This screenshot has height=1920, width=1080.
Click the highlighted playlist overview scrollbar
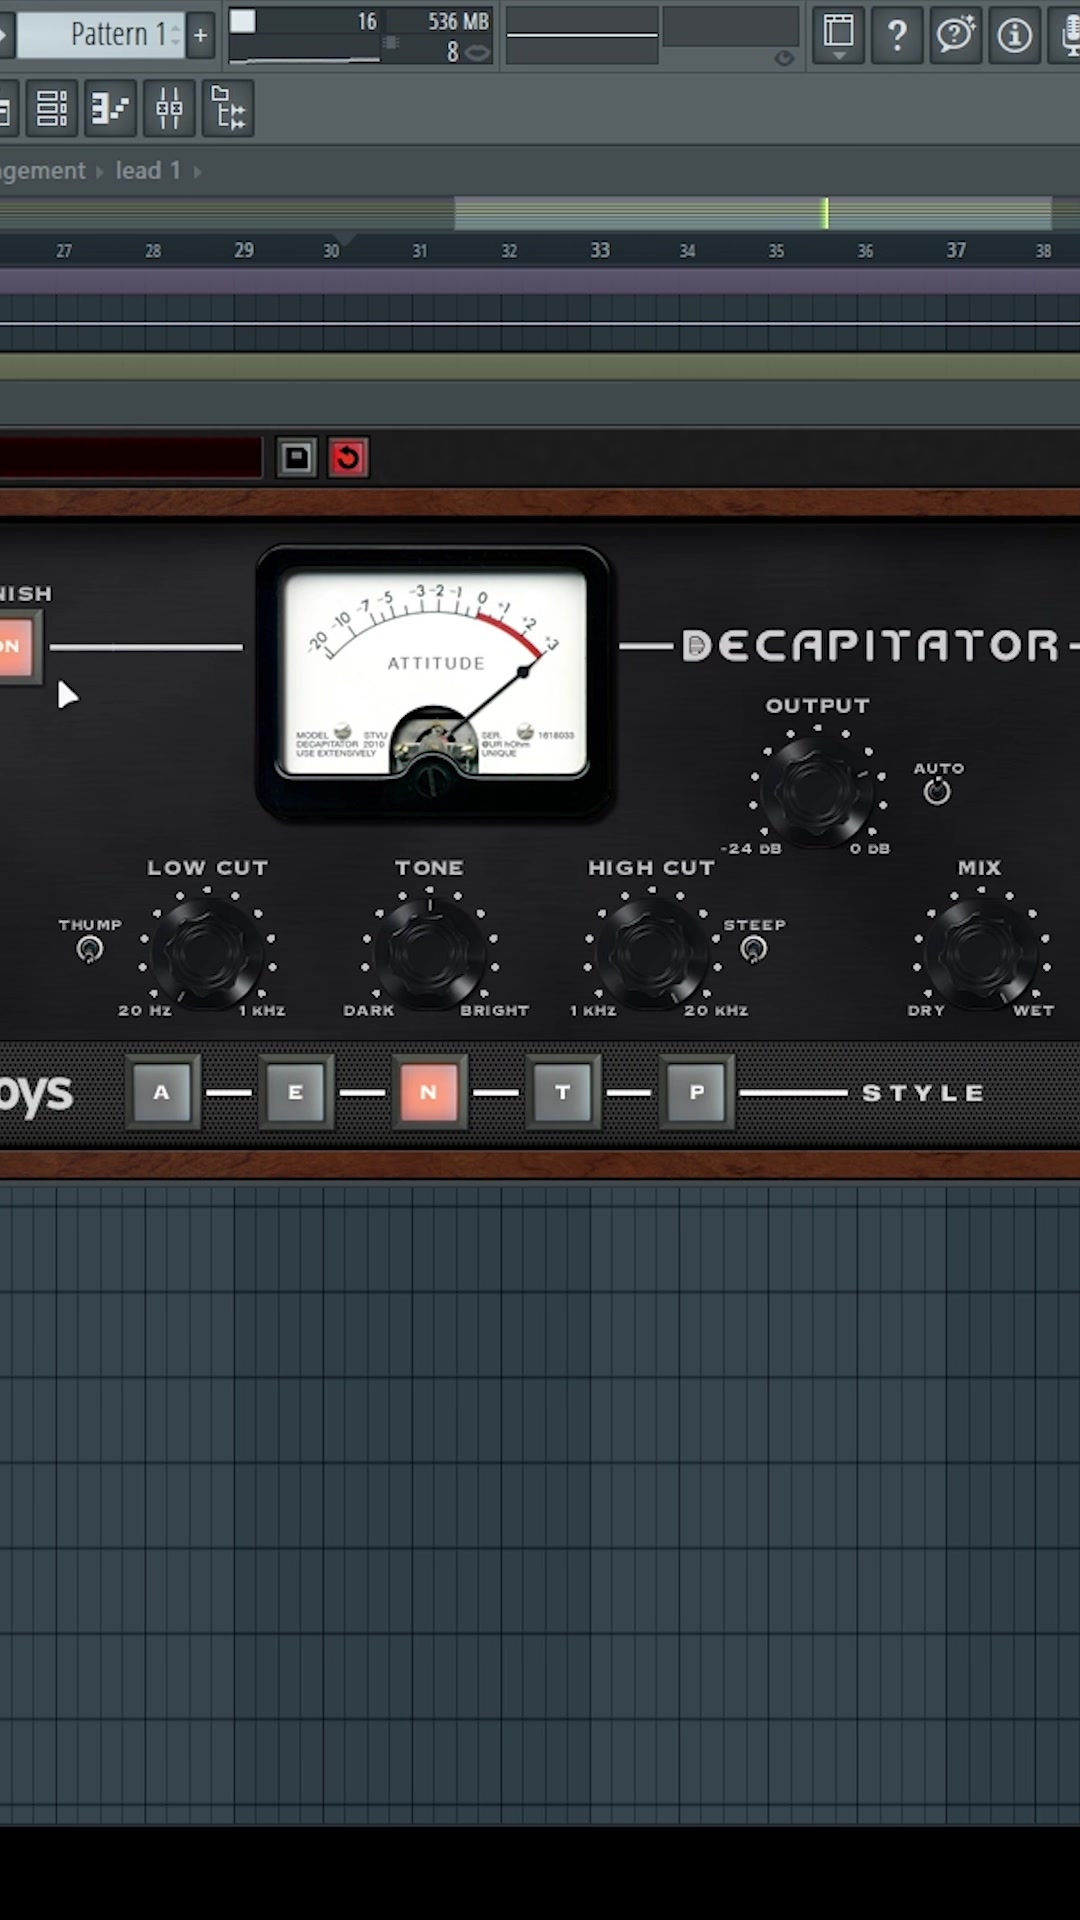[x=753, y=213]
